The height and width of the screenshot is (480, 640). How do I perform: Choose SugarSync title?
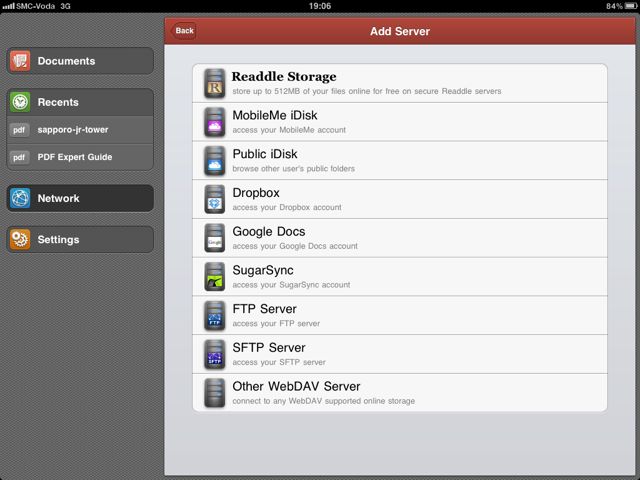pyautogui.click(x=263, y=271)
